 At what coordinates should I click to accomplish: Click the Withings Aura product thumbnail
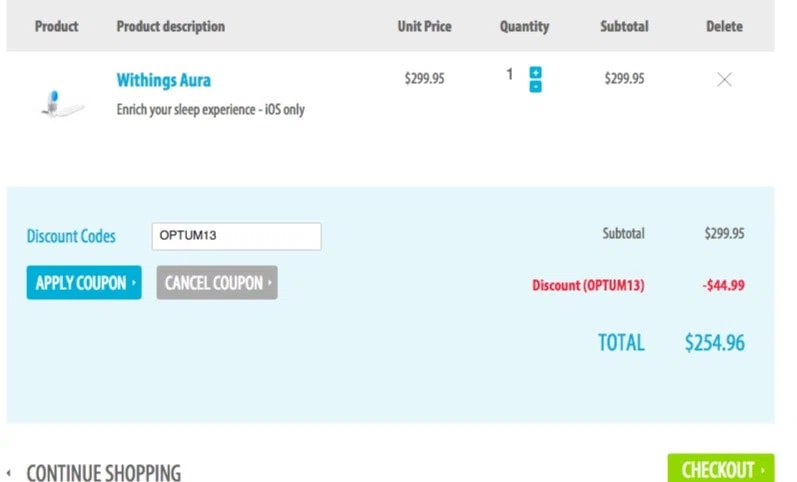coord(62,104)
